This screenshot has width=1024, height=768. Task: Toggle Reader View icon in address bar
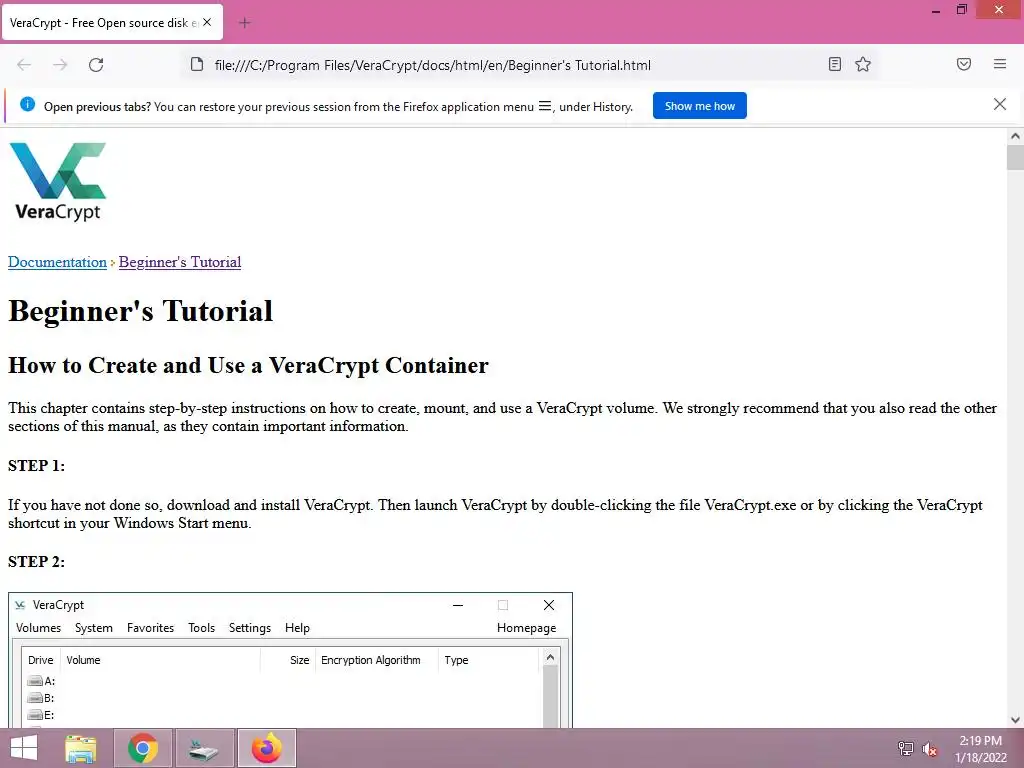835,64
